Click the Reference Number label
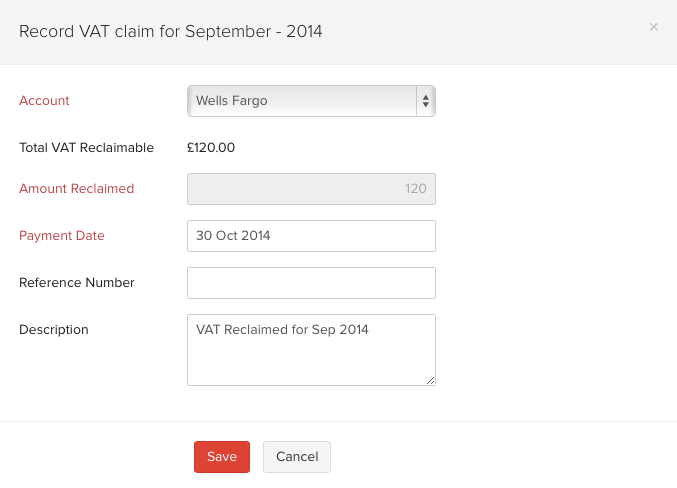The height and width of the screenshot is (488, 677). [x=77, y=283]
